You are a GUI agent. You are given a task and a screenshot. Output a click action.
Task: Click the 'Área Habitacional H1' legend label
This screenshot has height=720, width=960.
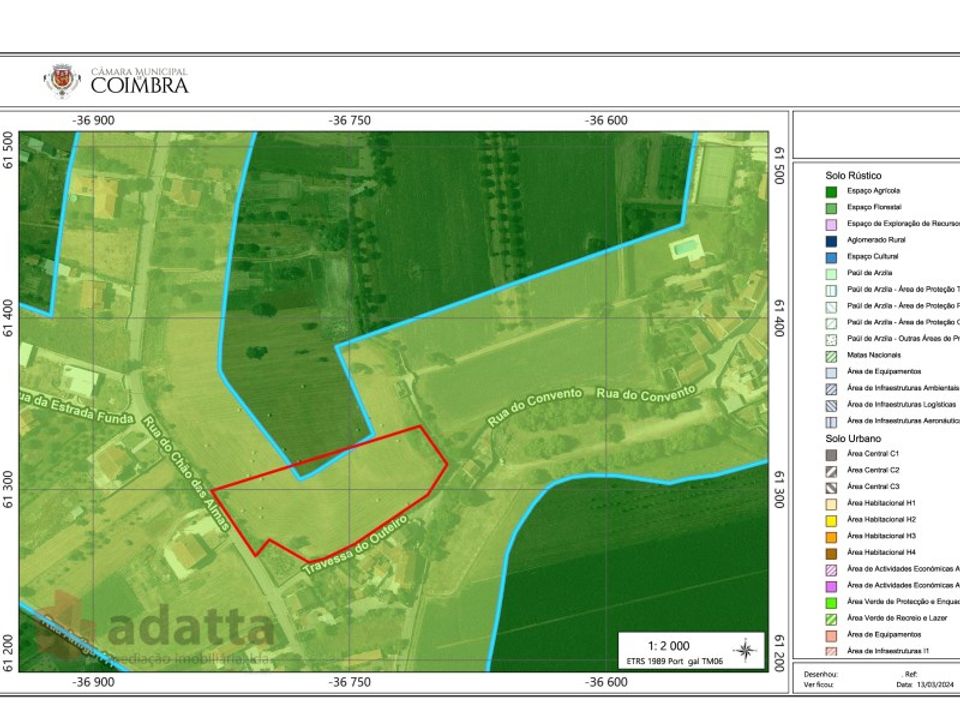pos(881,503)
